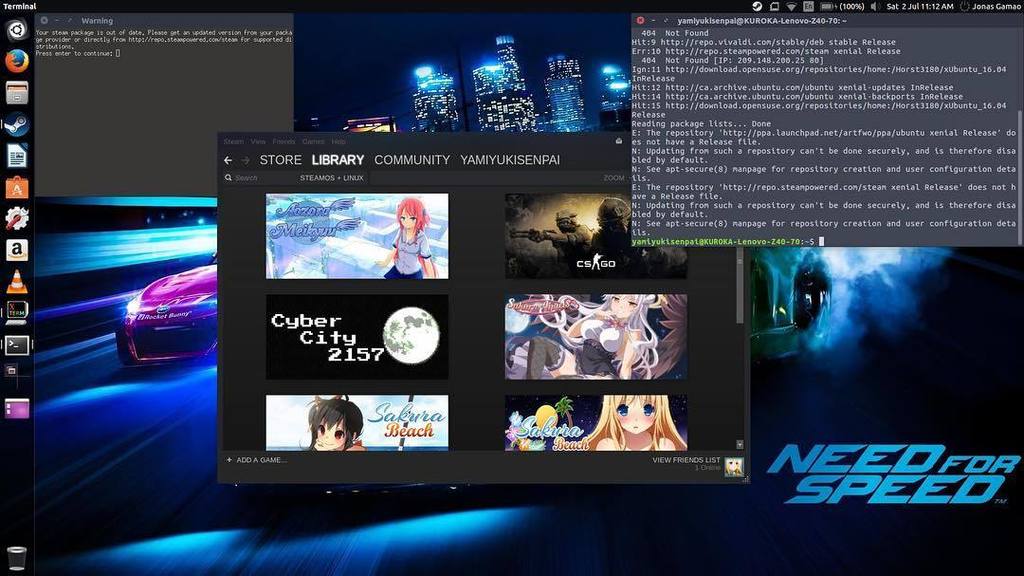The height and width of the screenshot is (576, 1024).
Task: Open XTerm from the launcher
Action: point(17,313)
